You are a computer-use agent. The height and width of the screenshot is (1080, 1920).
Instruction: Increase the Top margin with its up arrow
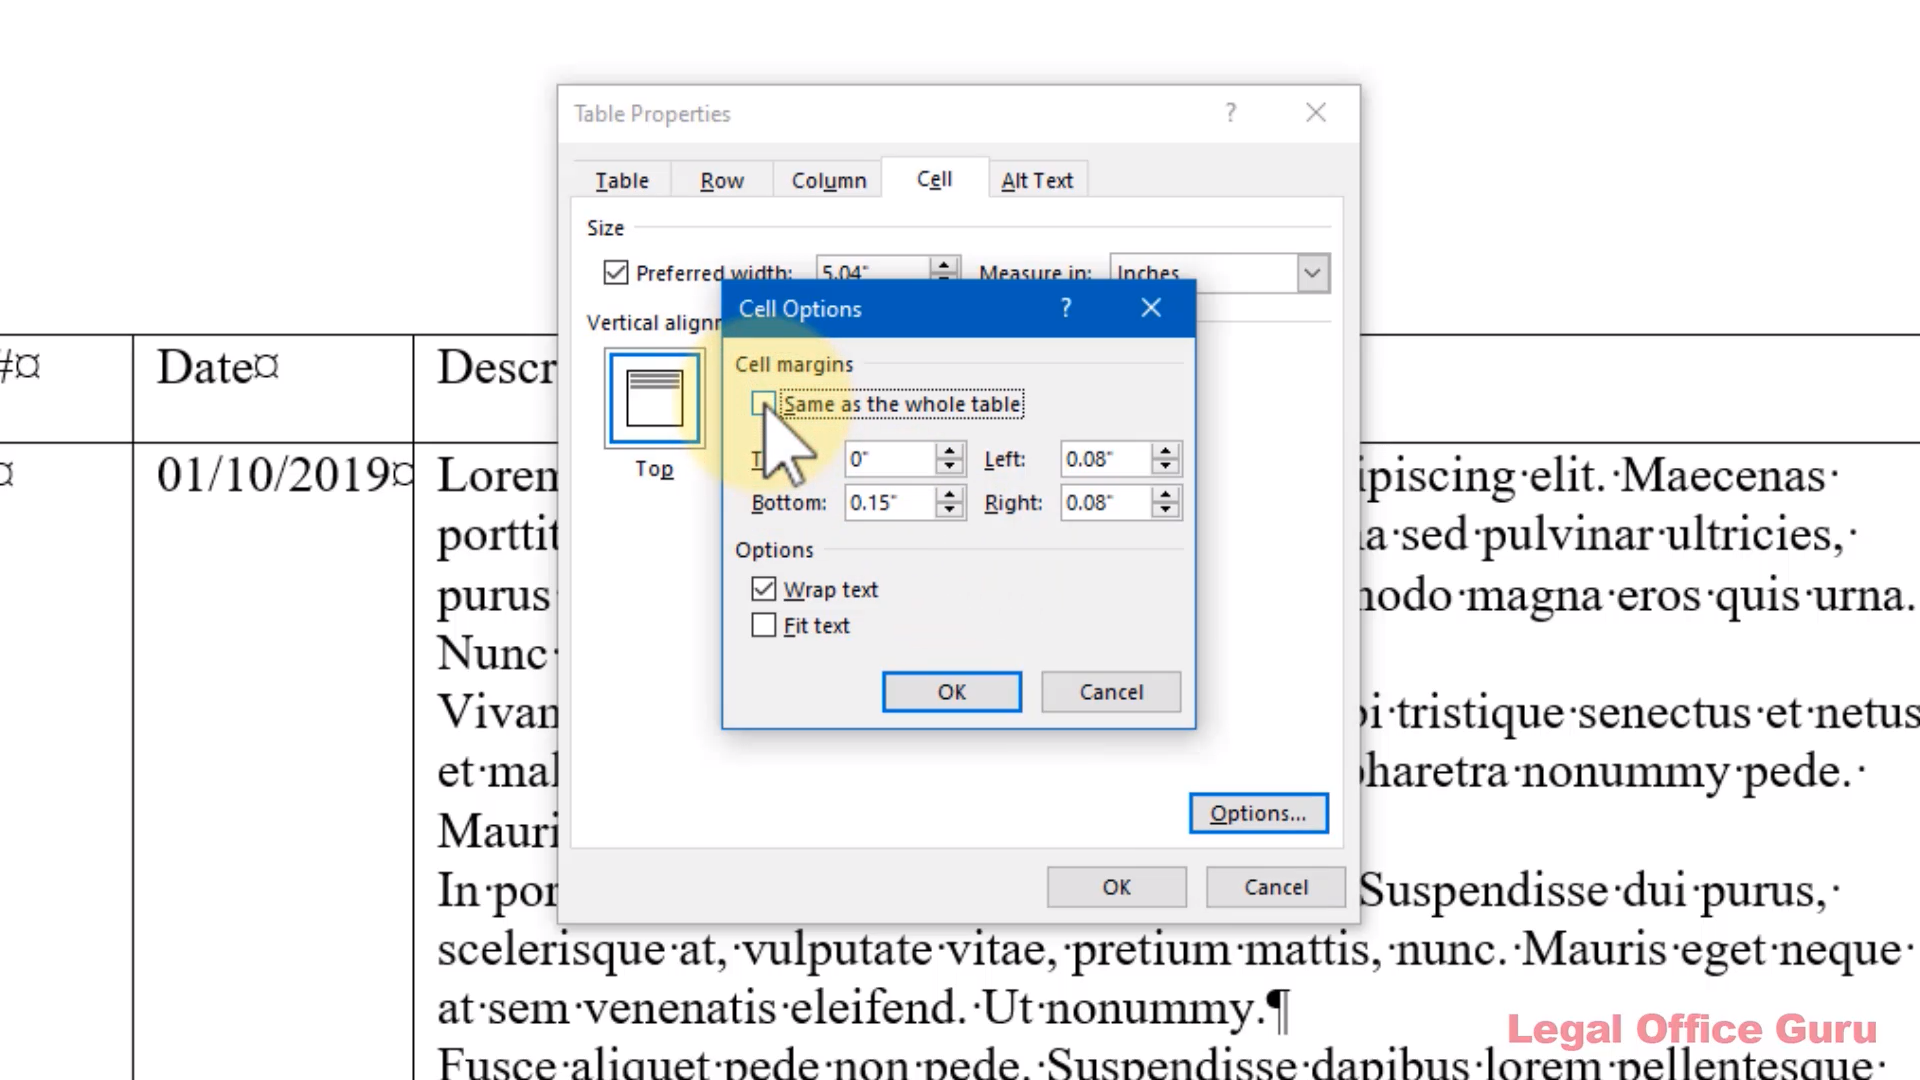pos(949,452)
